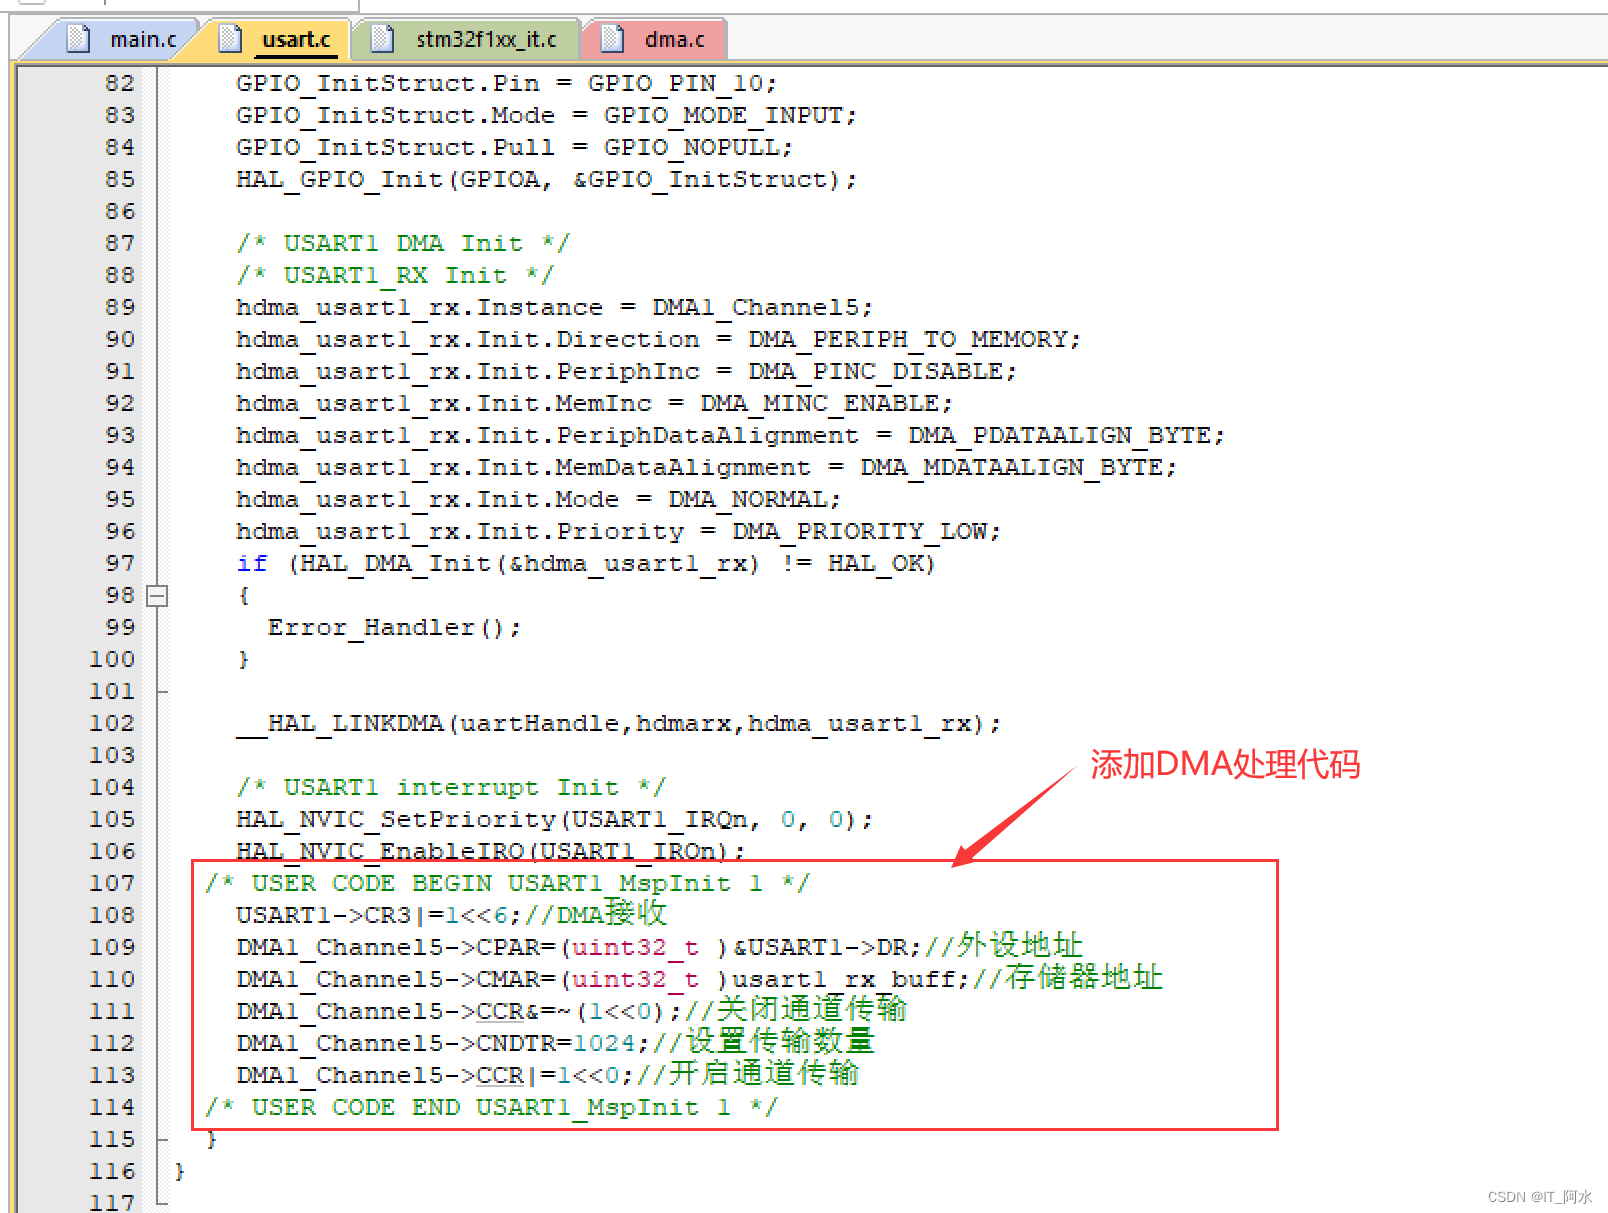This screenshot has width=1608, height=1213.
Task: Click DMA_NORMAL mode value
Action: [748, 499]
